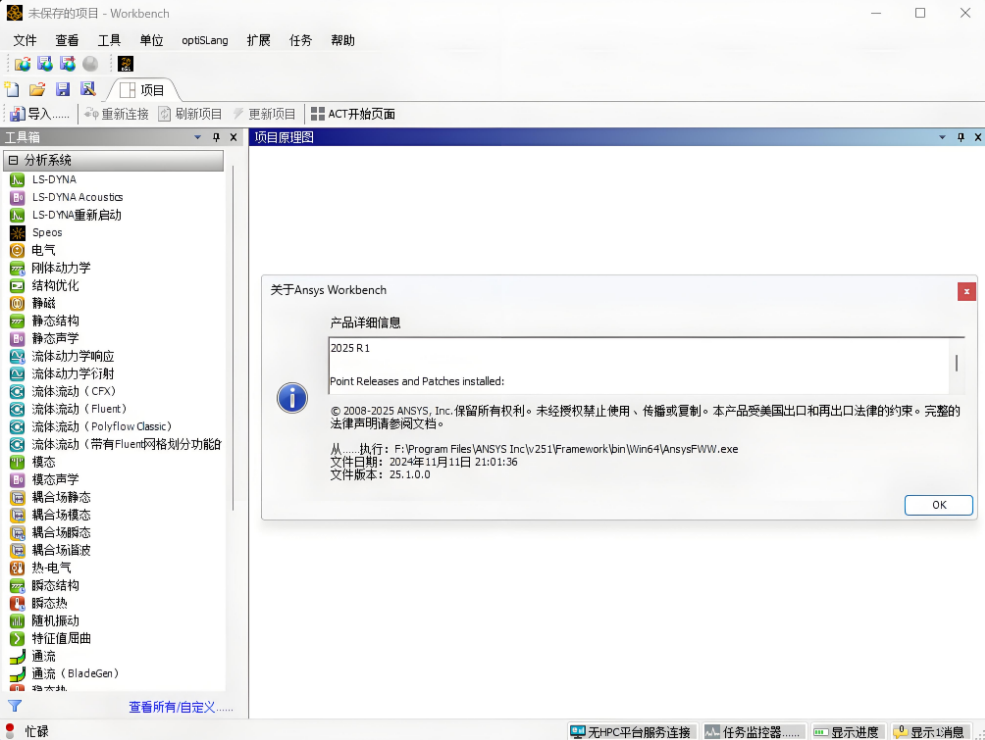Close the 工具箱 panel

233,137
